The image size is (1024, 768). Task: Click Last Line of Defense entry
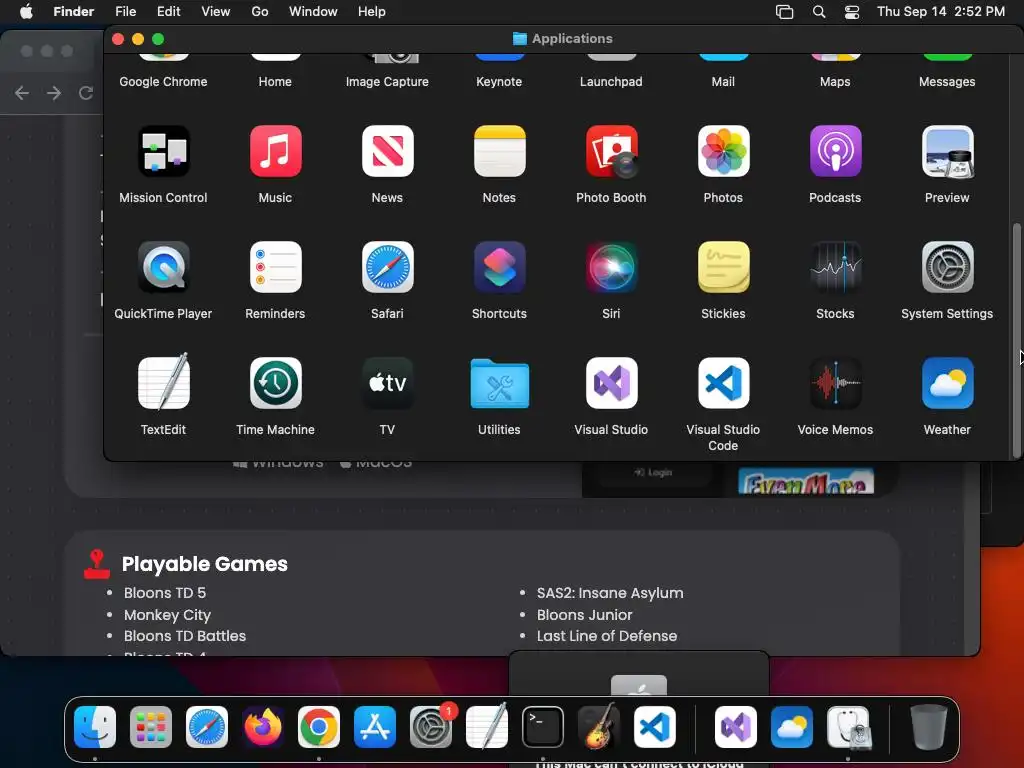607,636
